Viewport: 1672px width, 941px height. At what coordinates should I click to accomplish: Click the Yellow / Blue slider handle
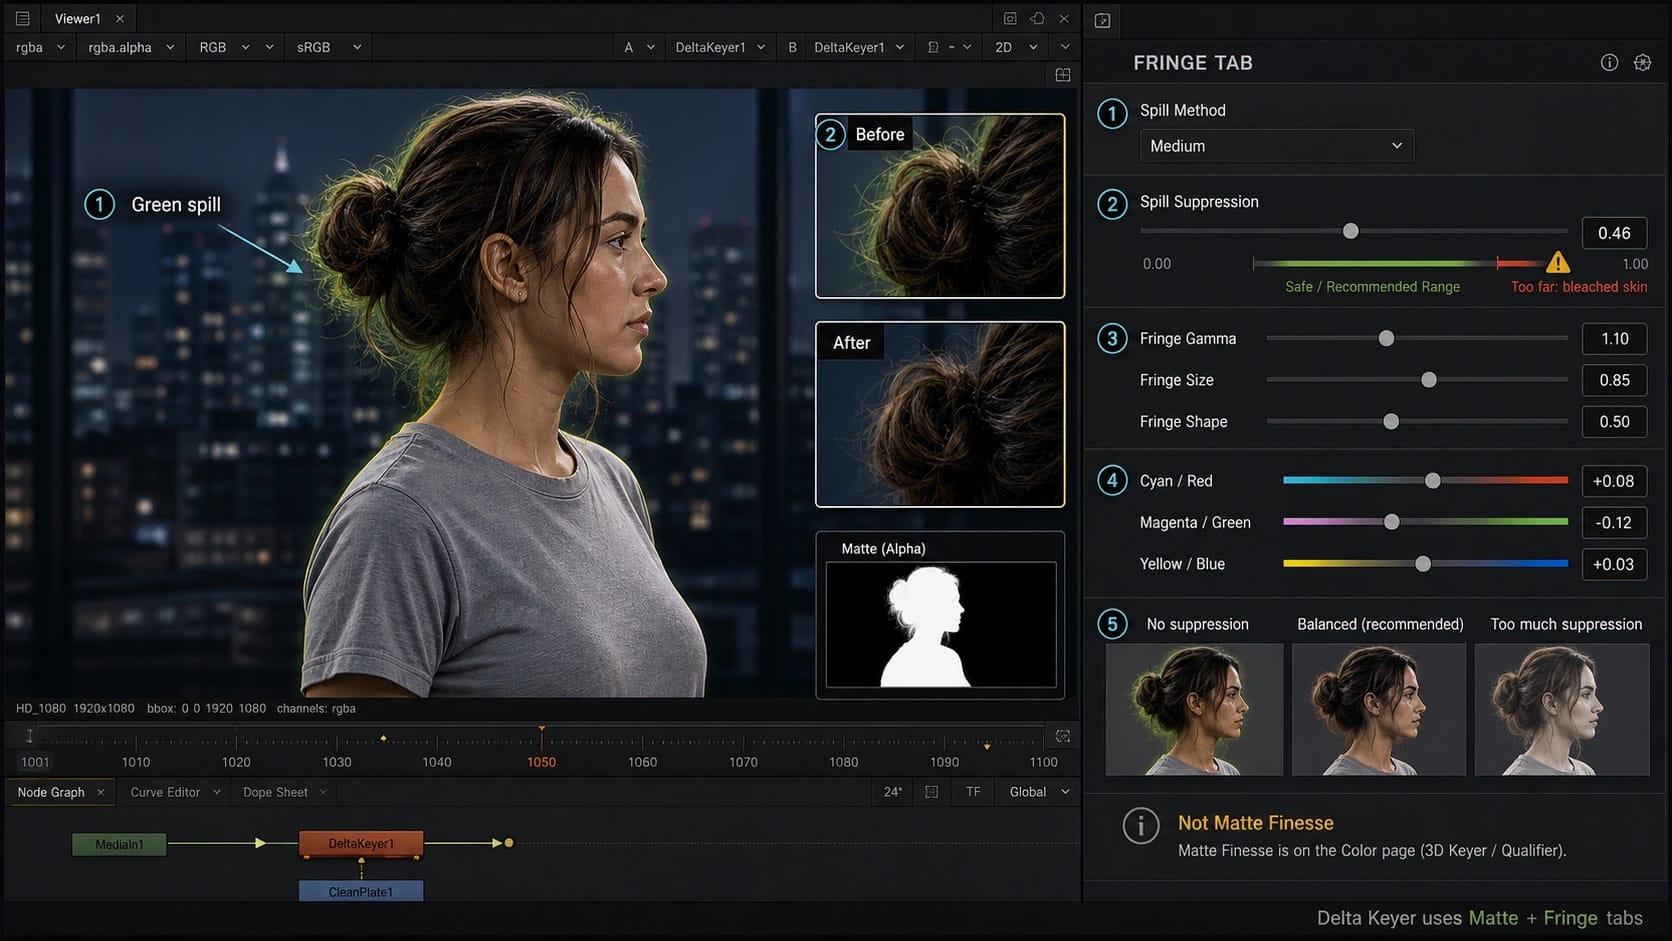click(1423, 564)
